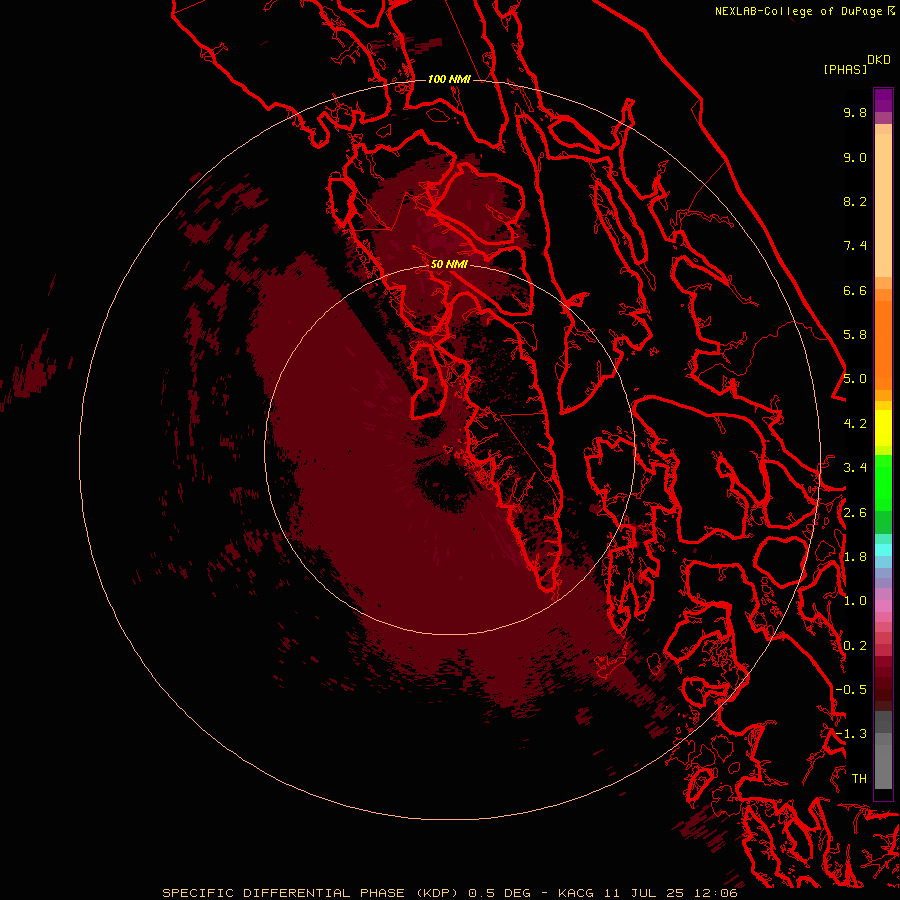Screen dimensions: 900x900
Task: Click the 4.2 legend value
Action: [855, 424]
